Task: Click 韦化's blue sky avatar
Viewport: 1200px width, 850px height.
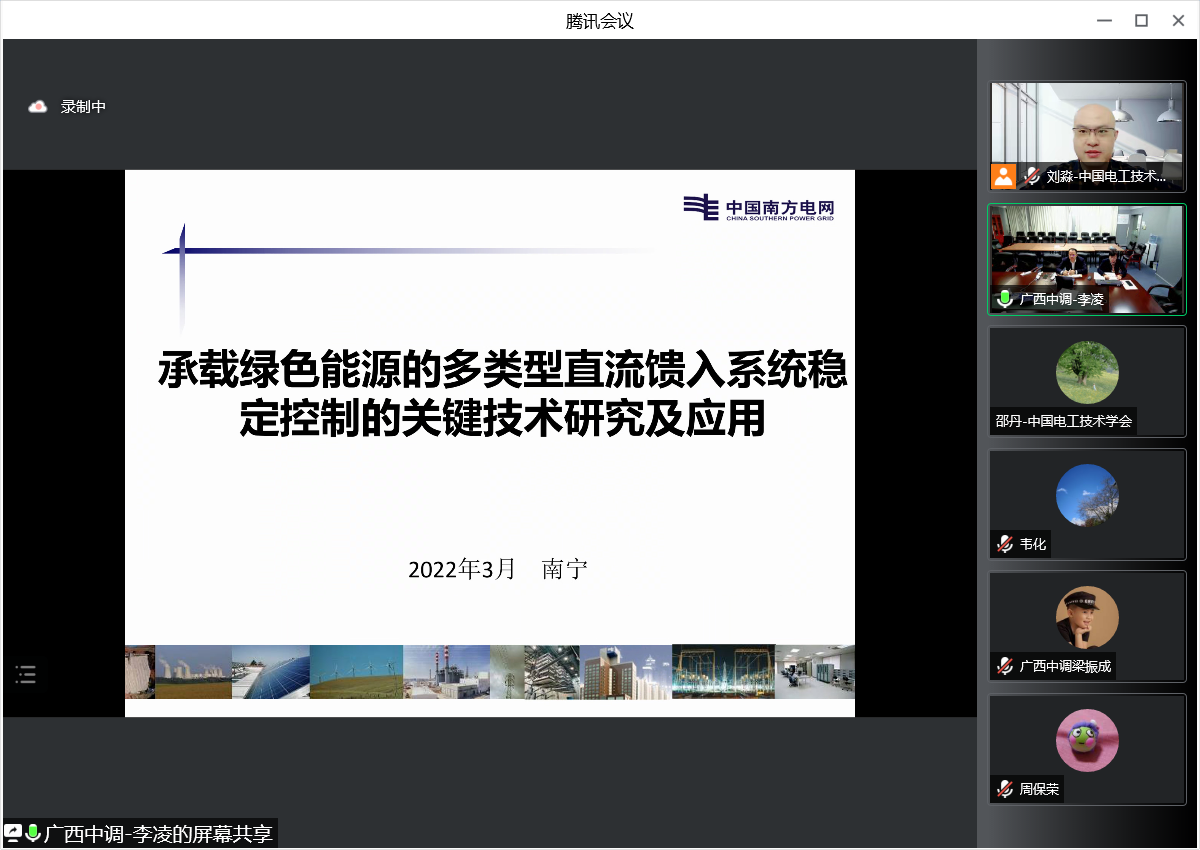Action: pyautogui.click(x=1087, y=495)
